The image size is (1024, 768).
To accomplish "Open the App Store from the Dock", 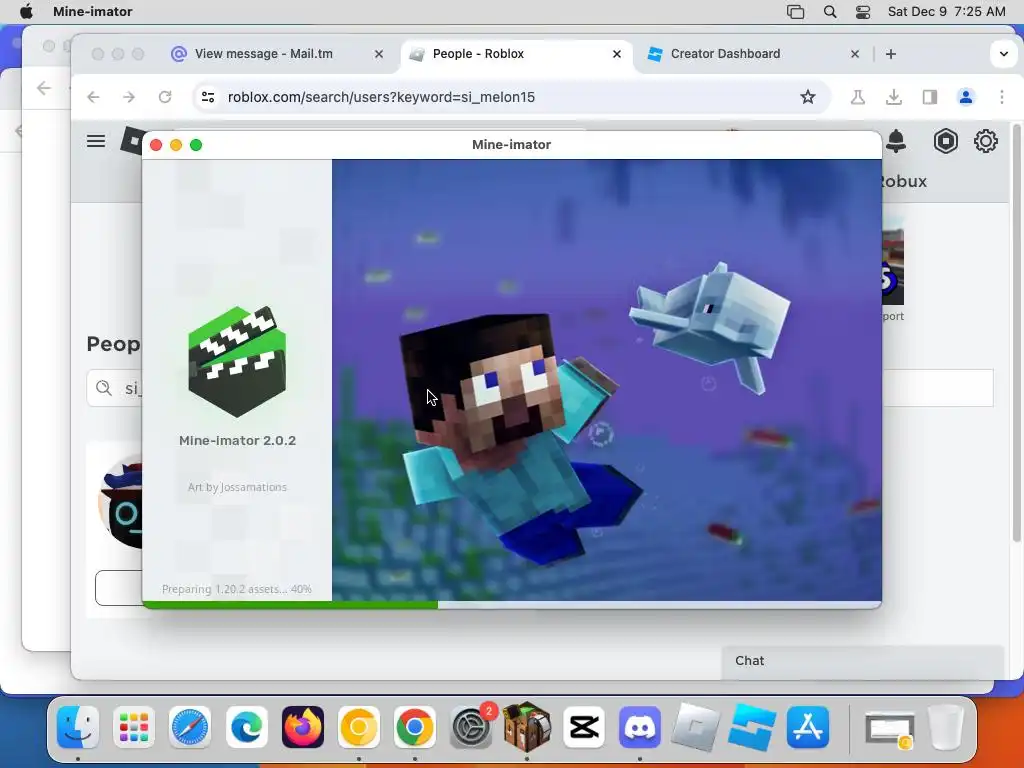I will [x=808, y=727].
